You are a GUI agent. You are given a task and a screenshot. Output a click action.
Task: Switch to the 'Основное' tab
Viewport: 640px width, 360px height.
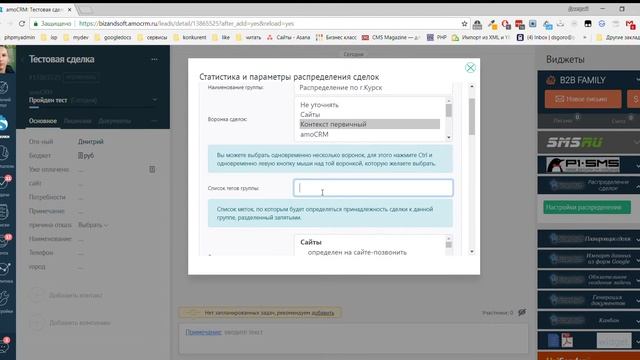tap(43, 121)
